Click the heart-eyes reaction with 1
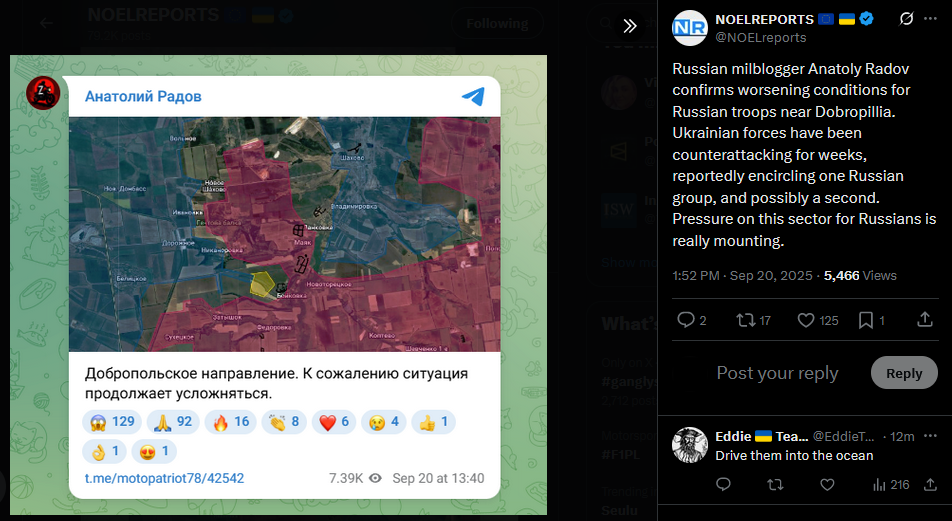 (154, 451)
